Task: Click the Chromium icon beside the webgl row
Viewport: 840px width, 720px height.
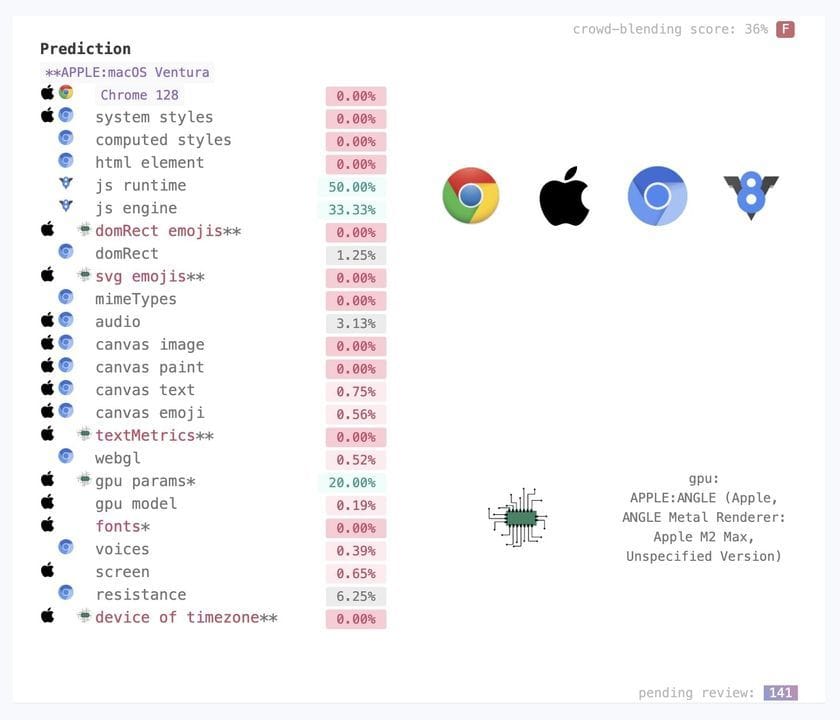Action: pyautogui.click(x=66, y=457)
